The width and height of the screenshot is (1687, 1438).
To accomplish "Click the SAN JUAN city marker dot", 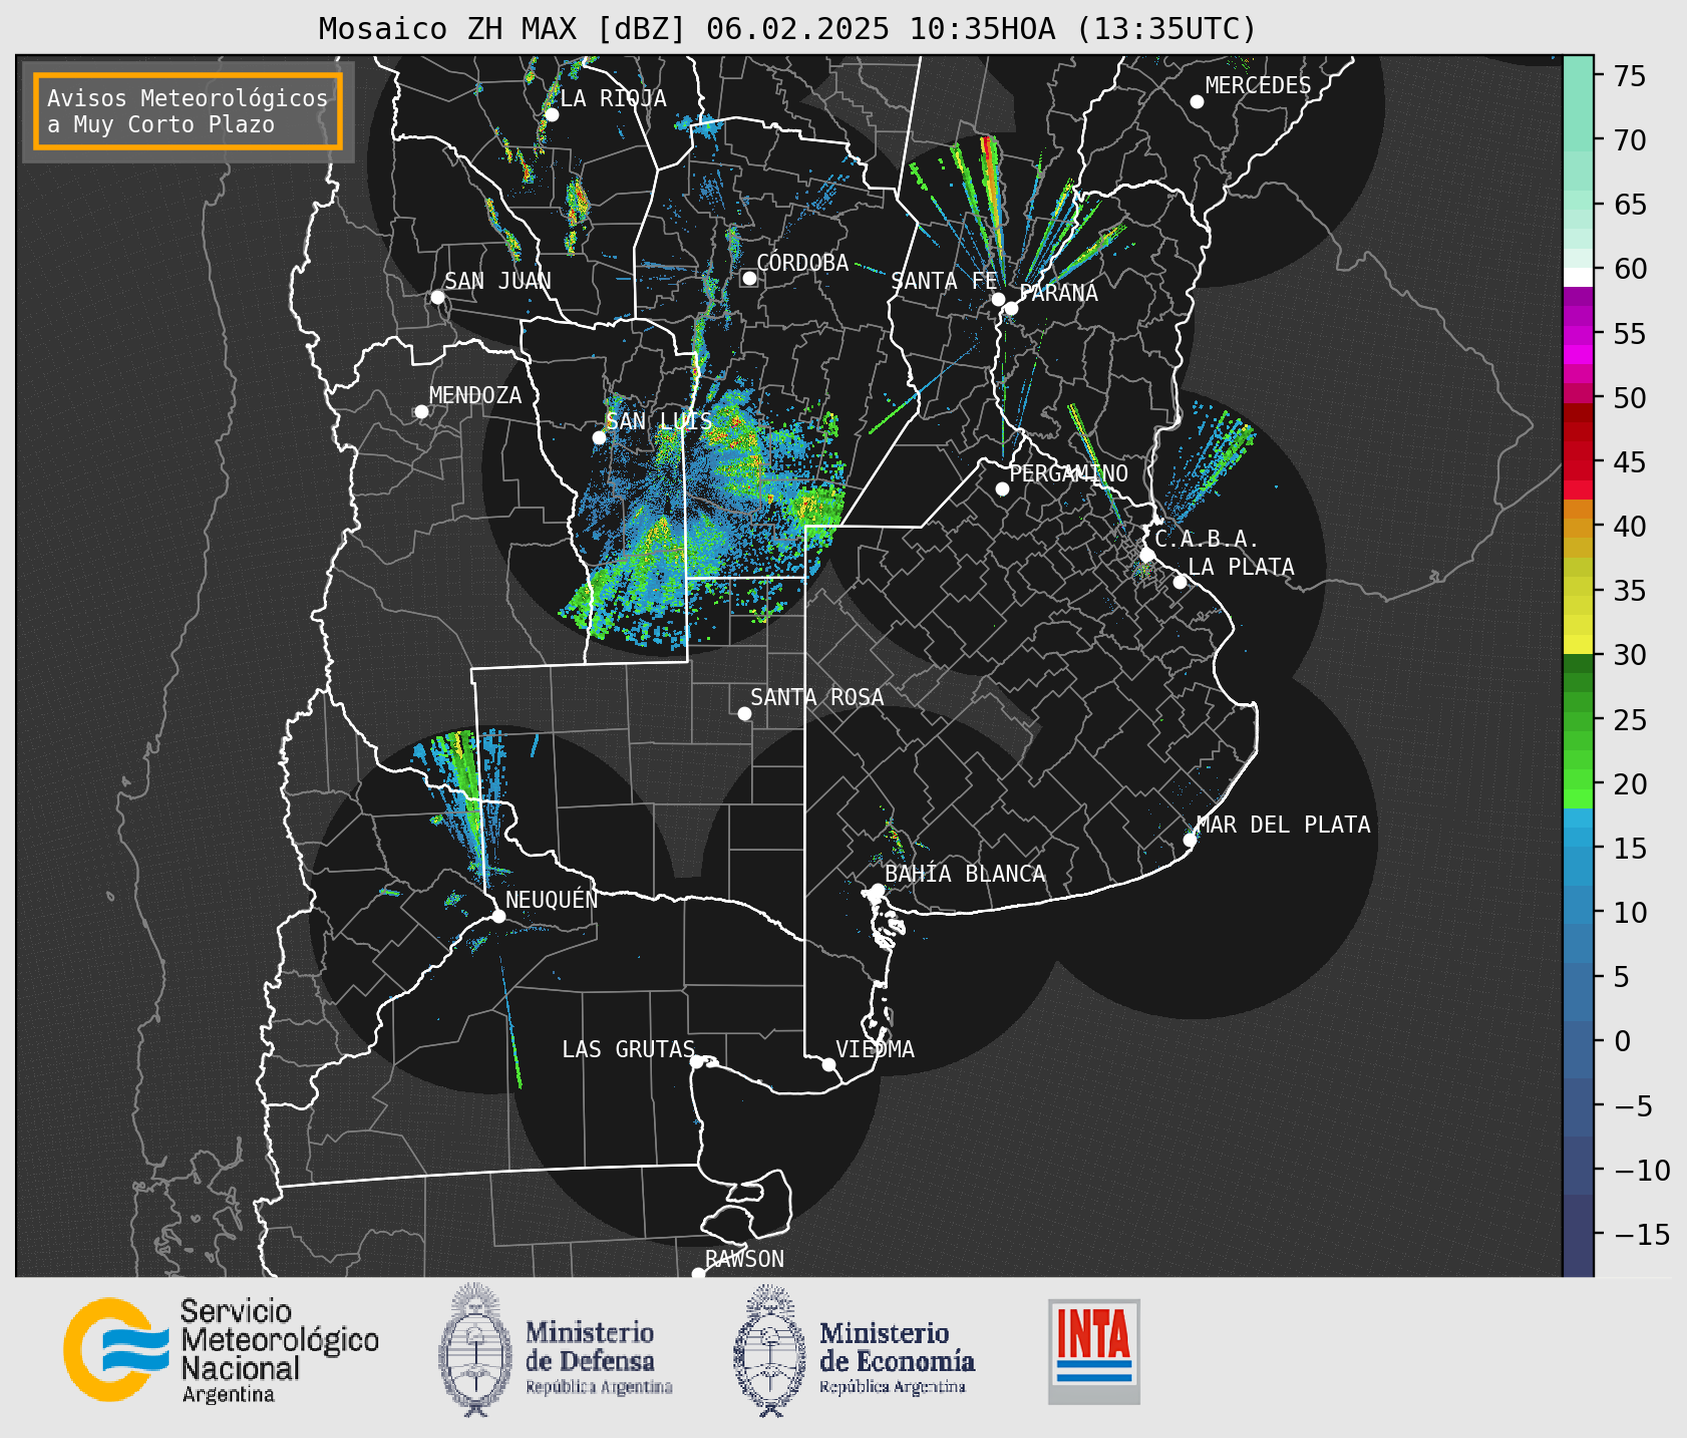I will click(x=437, y=297).
